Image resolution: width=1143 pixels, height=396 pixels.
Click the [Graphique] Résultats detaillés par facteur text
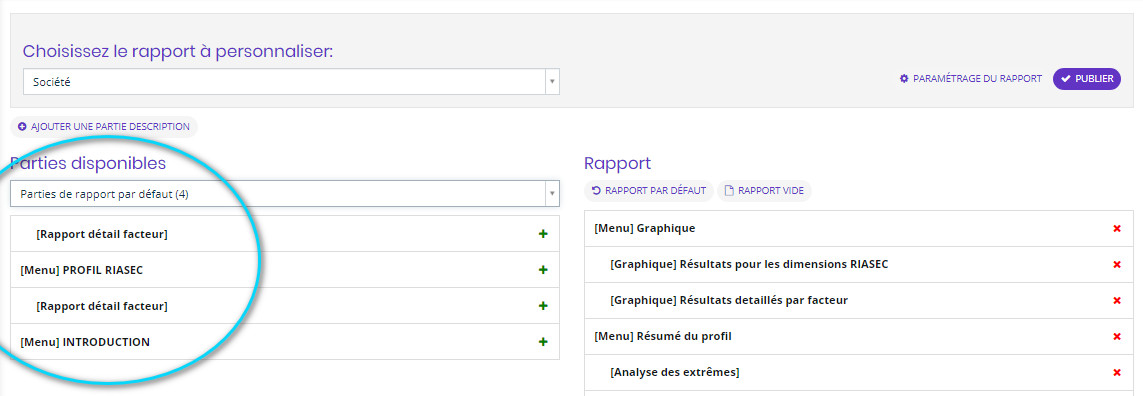pyautogui.click(x=728, y=300)
